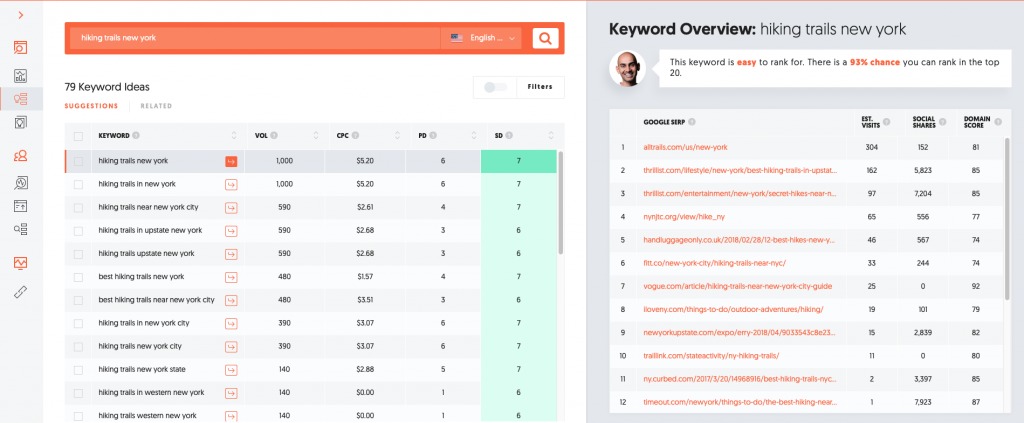Open the English language dropdown

482,38
